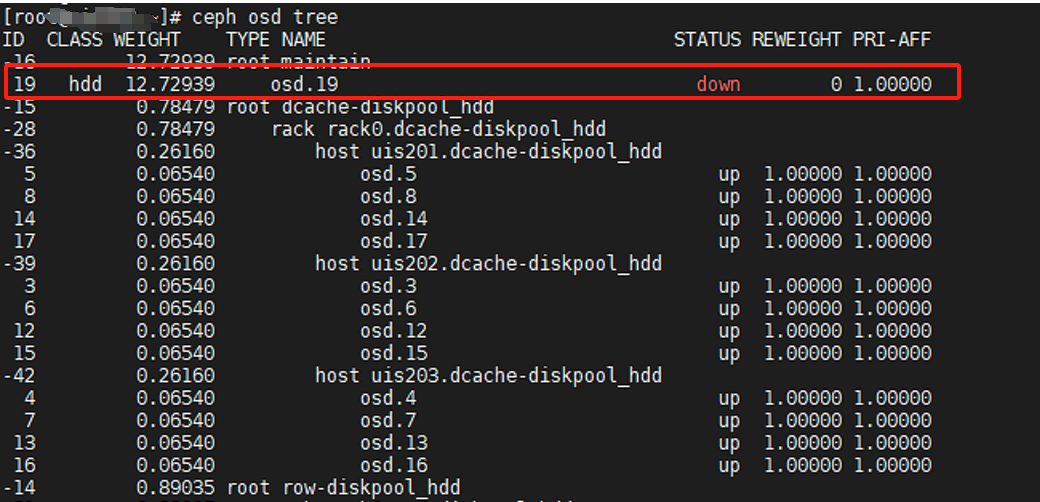
Task: Select host uis201.dcache-diskpool_hdd
Action: (x=489, y=152)
